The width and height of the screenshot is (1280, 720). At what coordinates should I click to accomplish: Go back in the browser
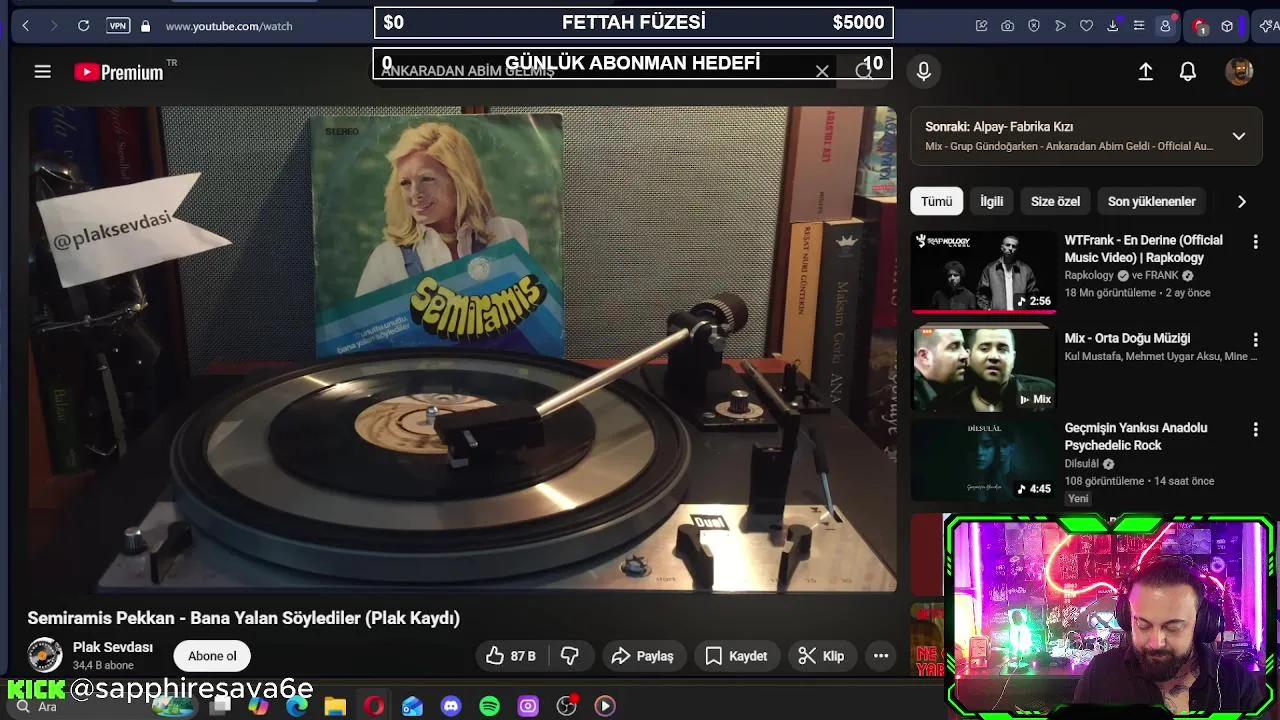(26, 26)
